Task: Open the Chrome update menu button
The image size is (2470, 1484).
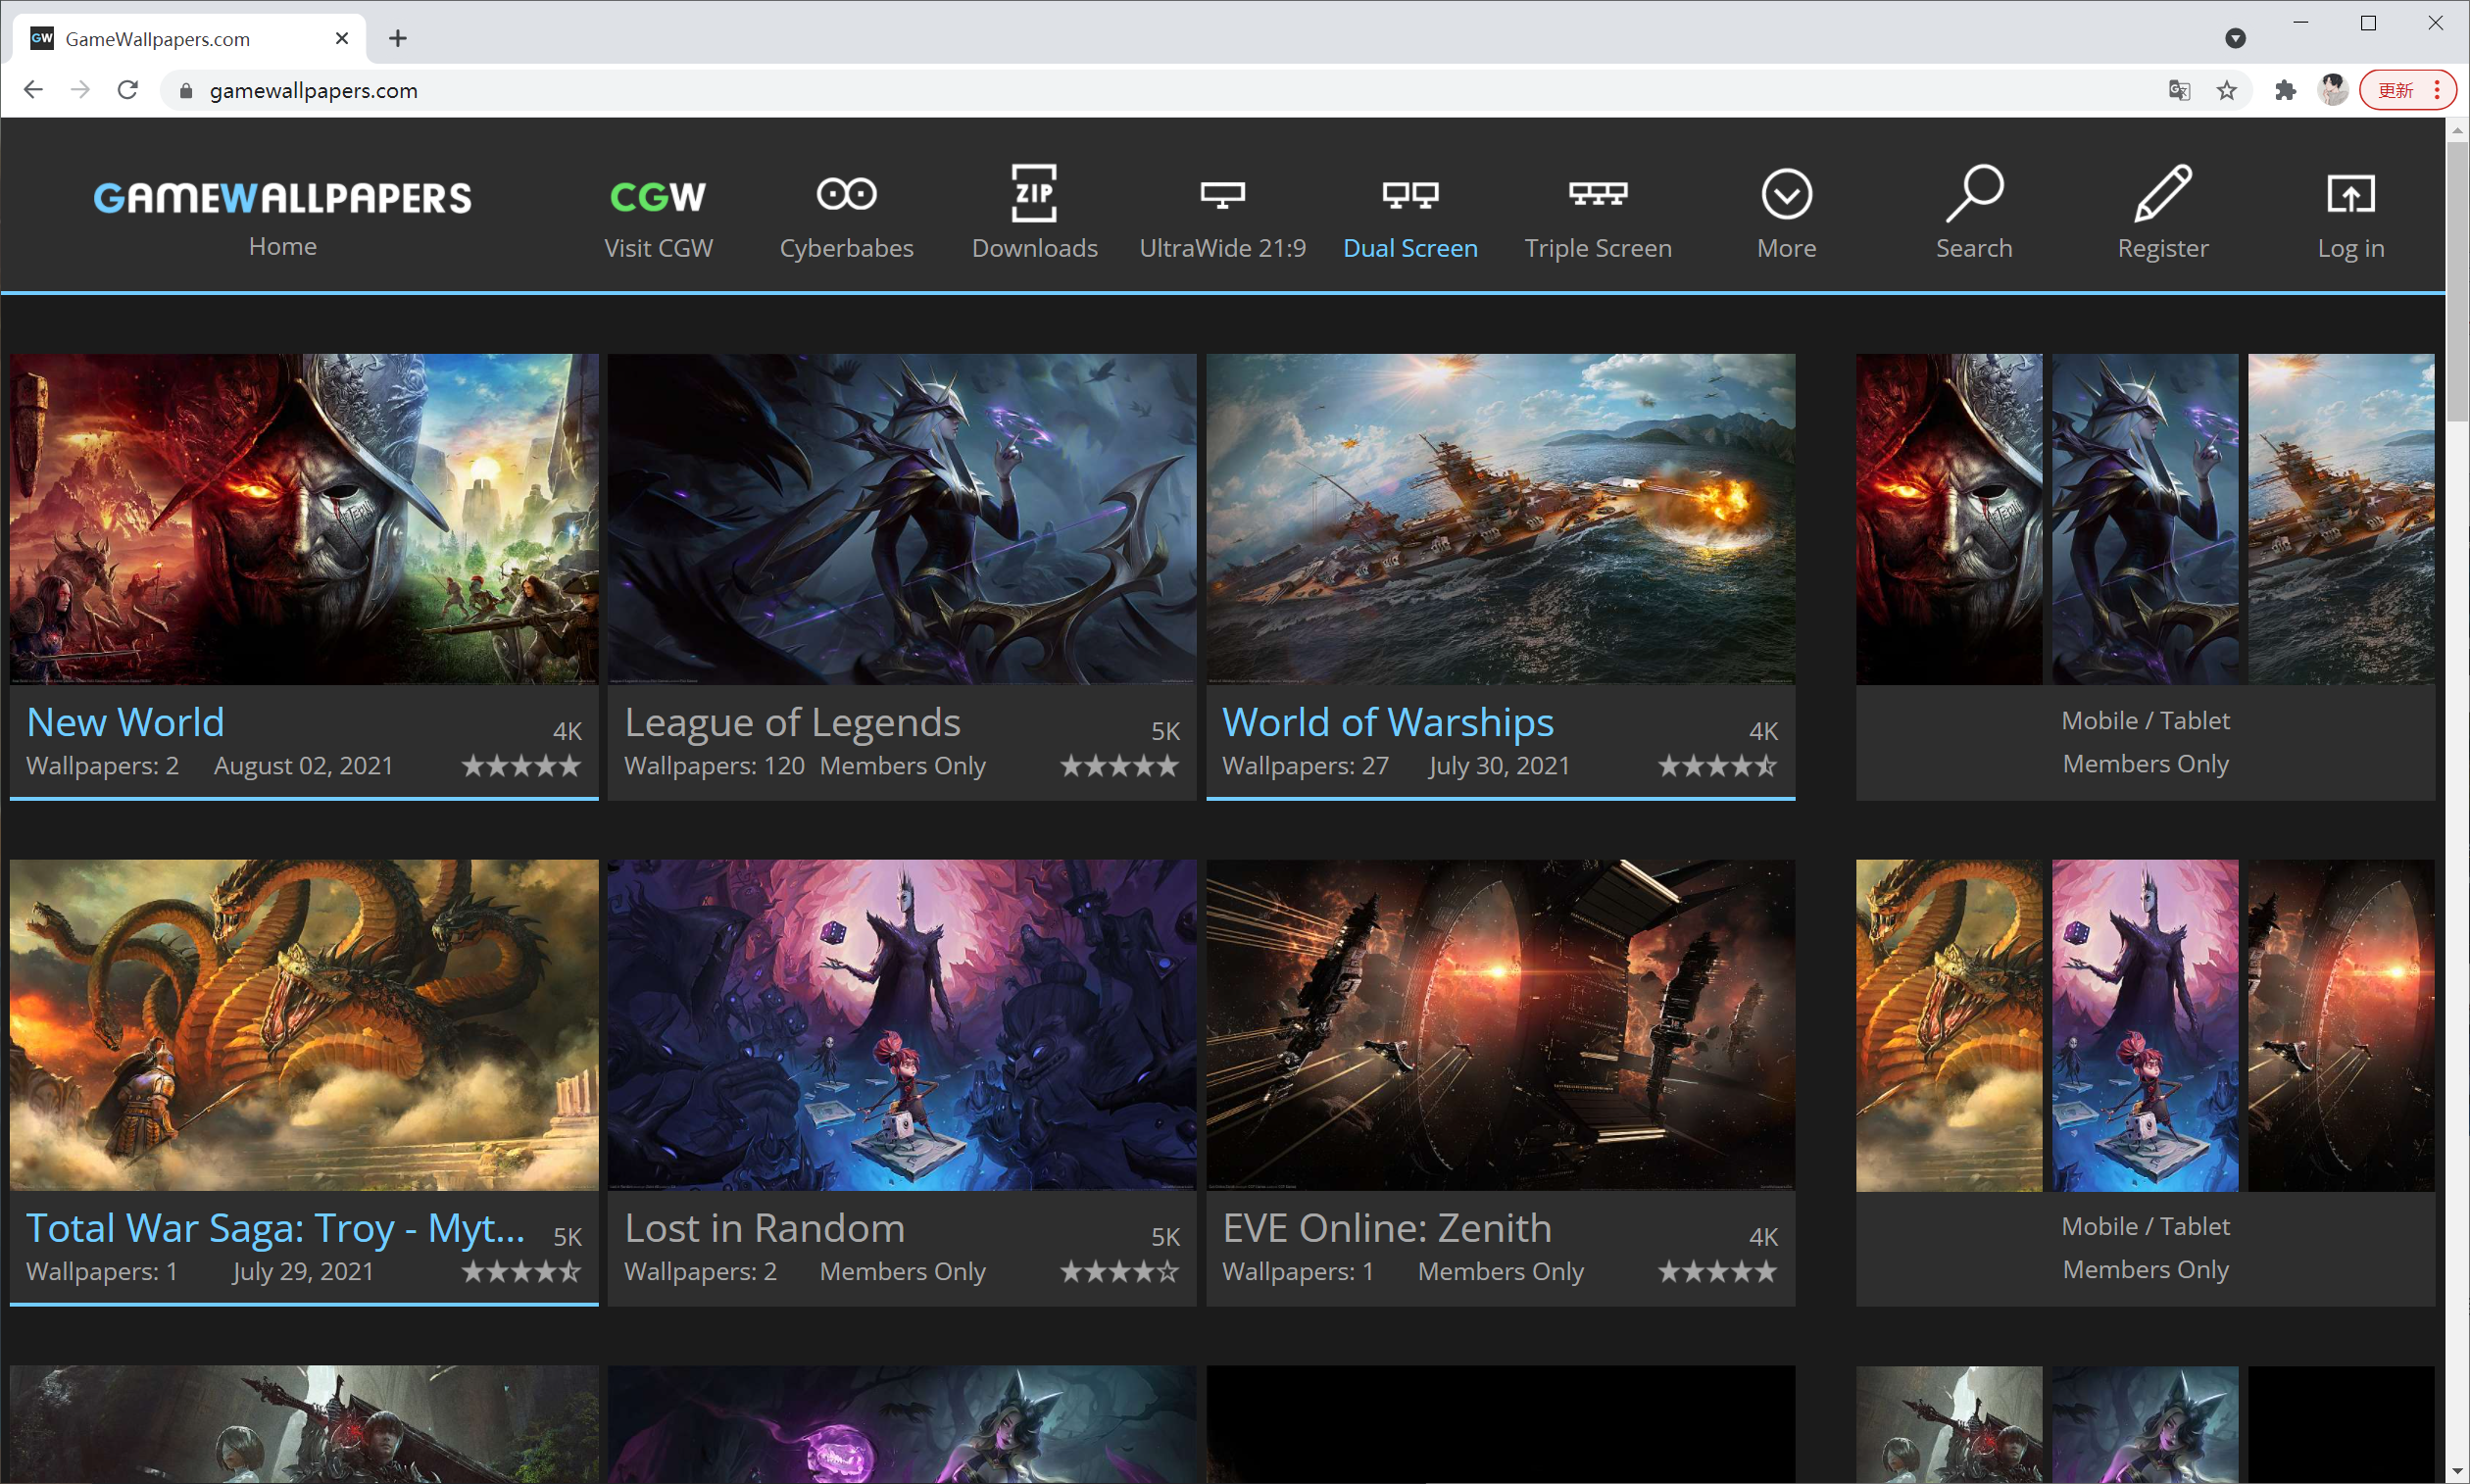Action: pyautogui.click(x=2407, y=90)
